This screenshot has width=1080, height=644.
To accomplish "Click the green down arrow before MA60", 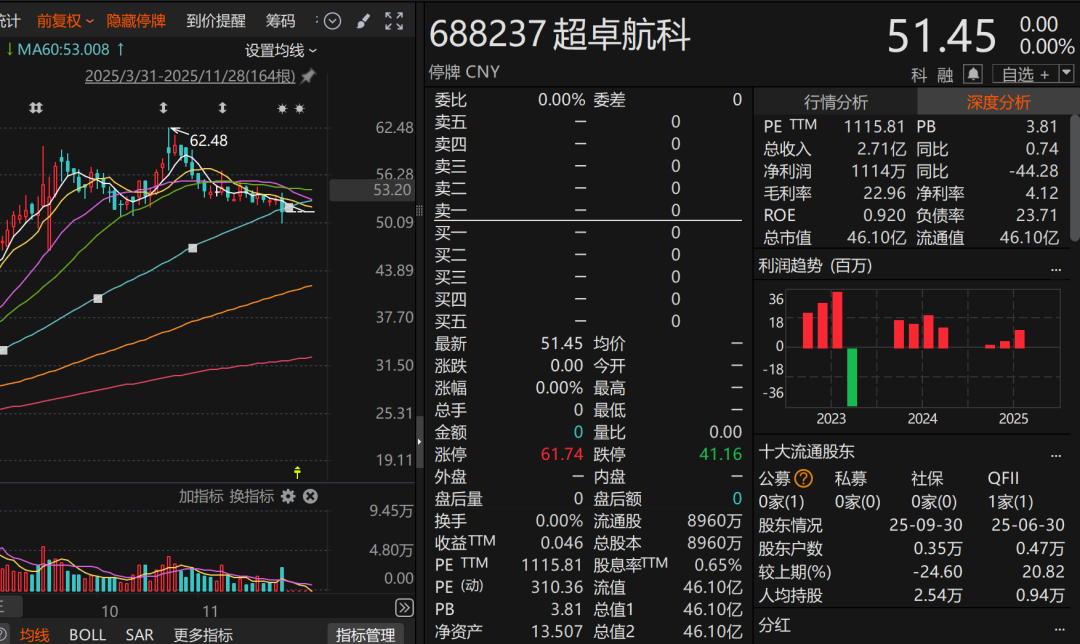I will (9, 49).
